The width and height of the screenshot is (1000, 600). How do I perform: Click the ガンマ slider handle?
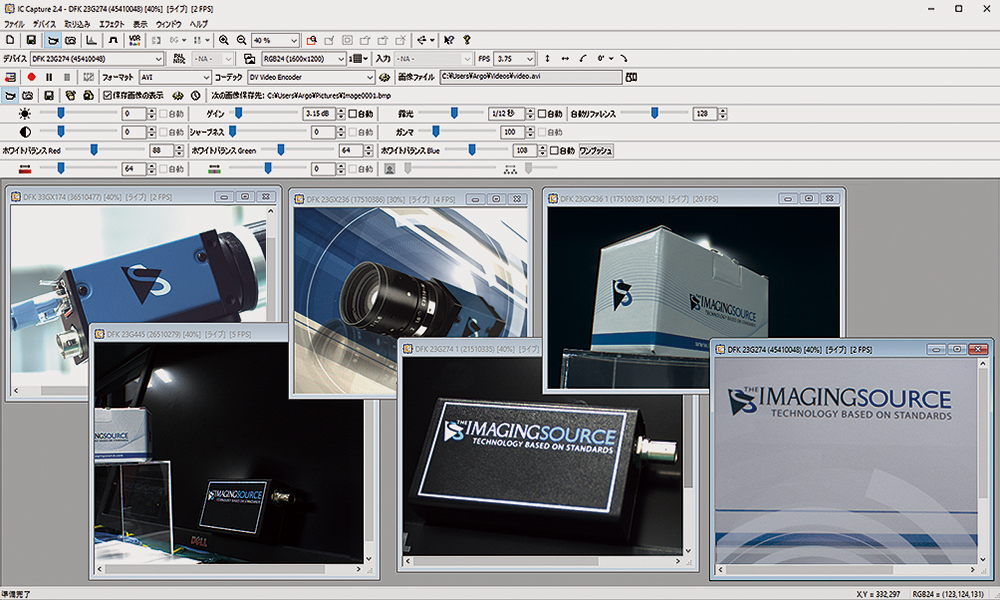point(436,132)
